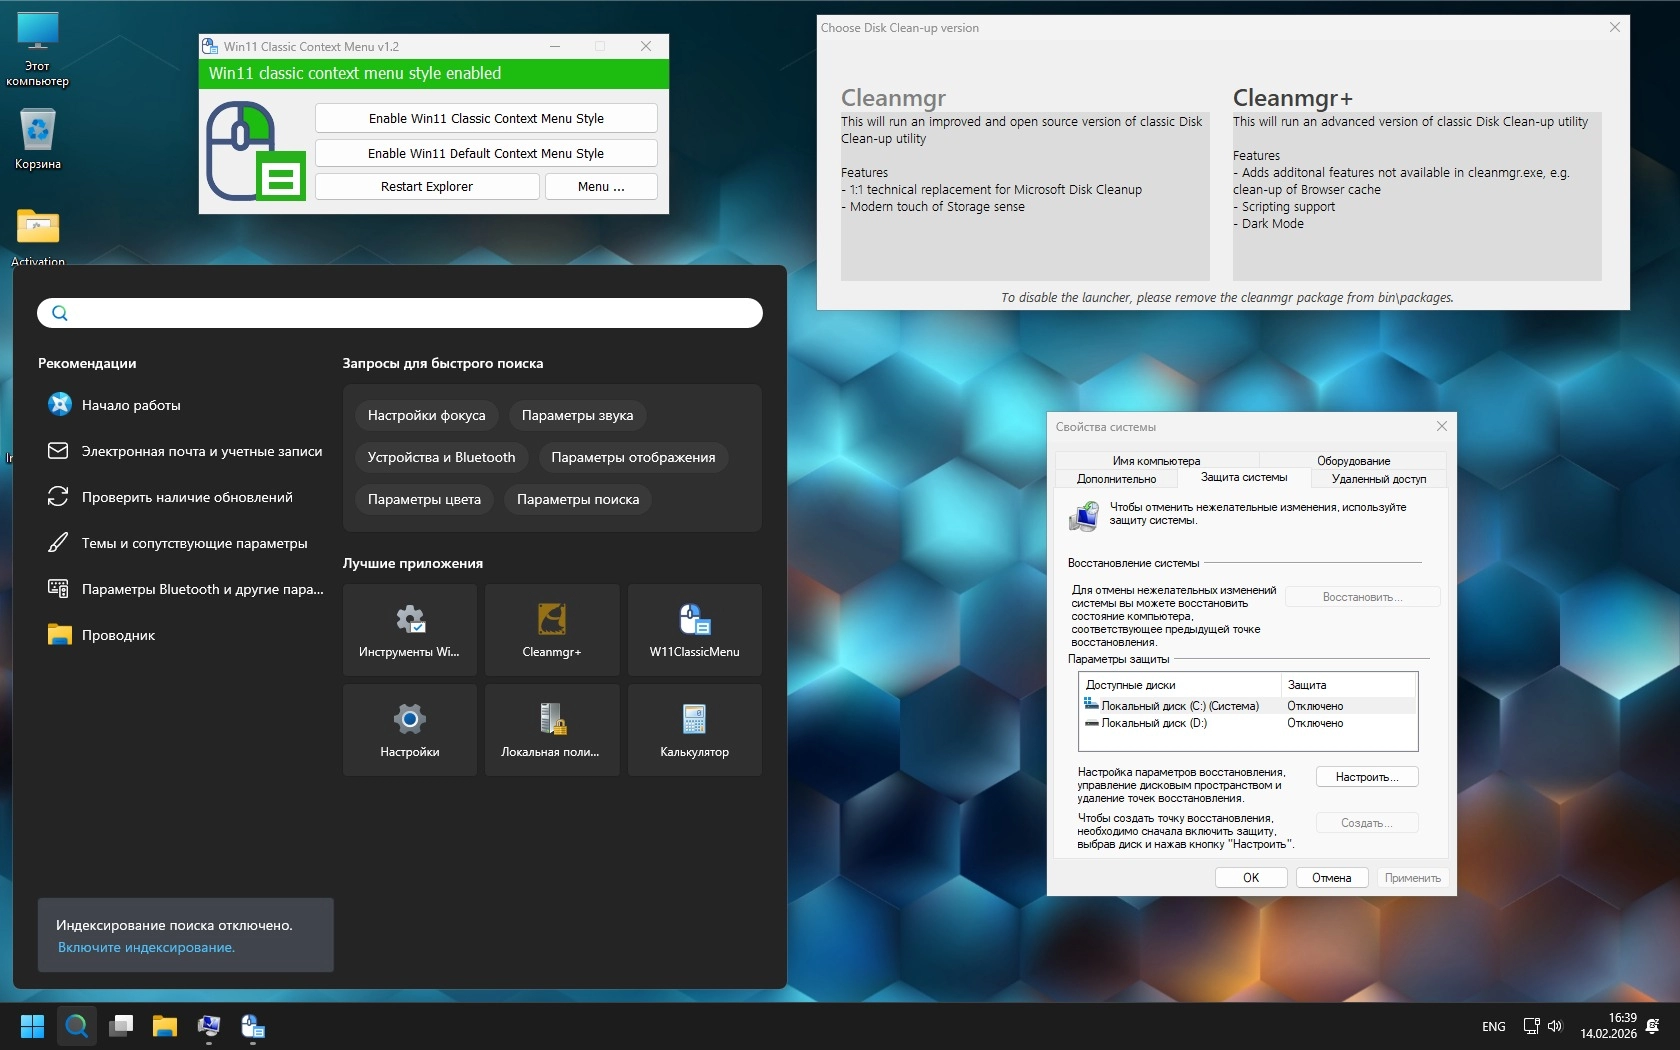Launch W11ClassicMenu app tile
The width and height of the screenshot is (1680, 1050).
(x=695, y=630)
